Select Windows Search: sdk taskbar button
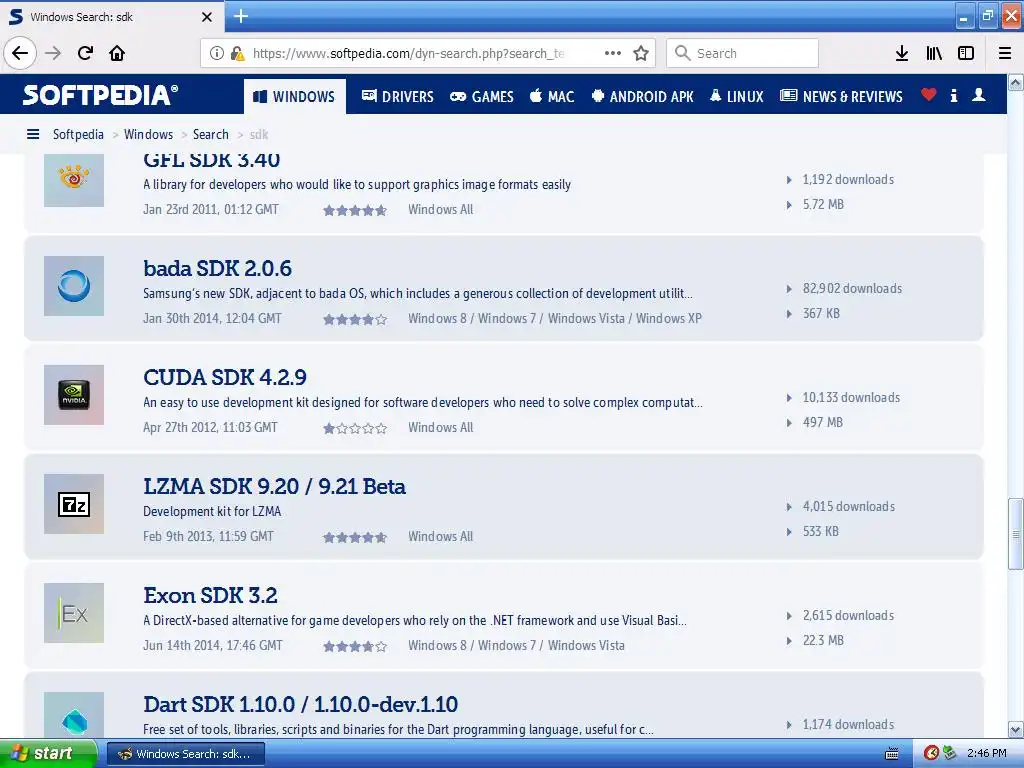 (x=185, y=754)
